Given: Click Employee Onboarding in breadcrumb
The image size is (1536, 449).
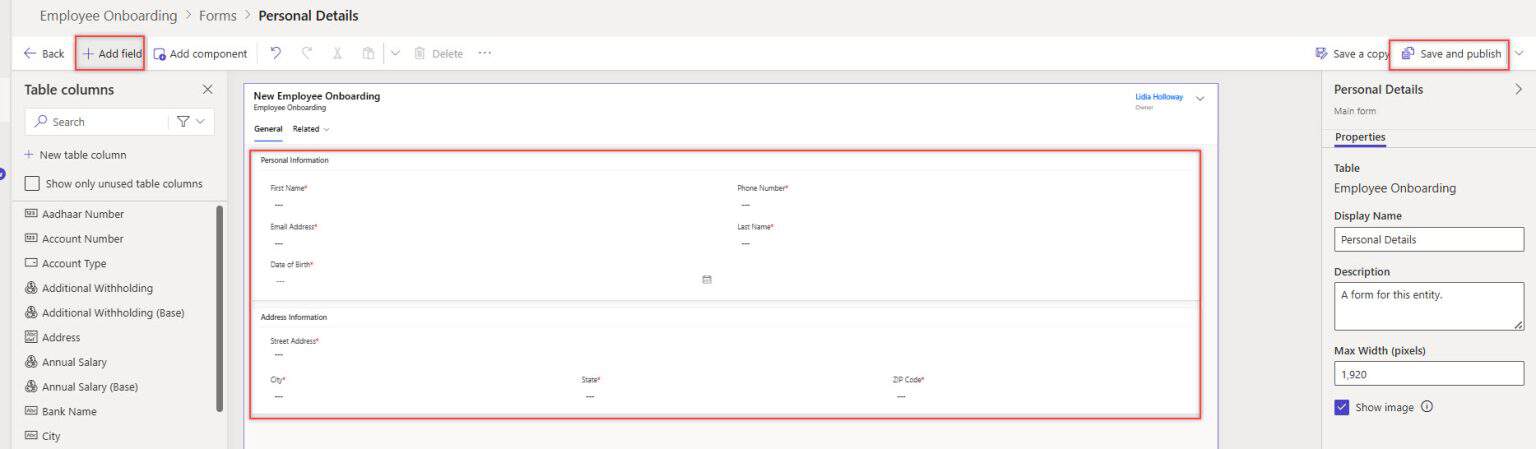Looking at the screenshot, I should tap(108, 16).
